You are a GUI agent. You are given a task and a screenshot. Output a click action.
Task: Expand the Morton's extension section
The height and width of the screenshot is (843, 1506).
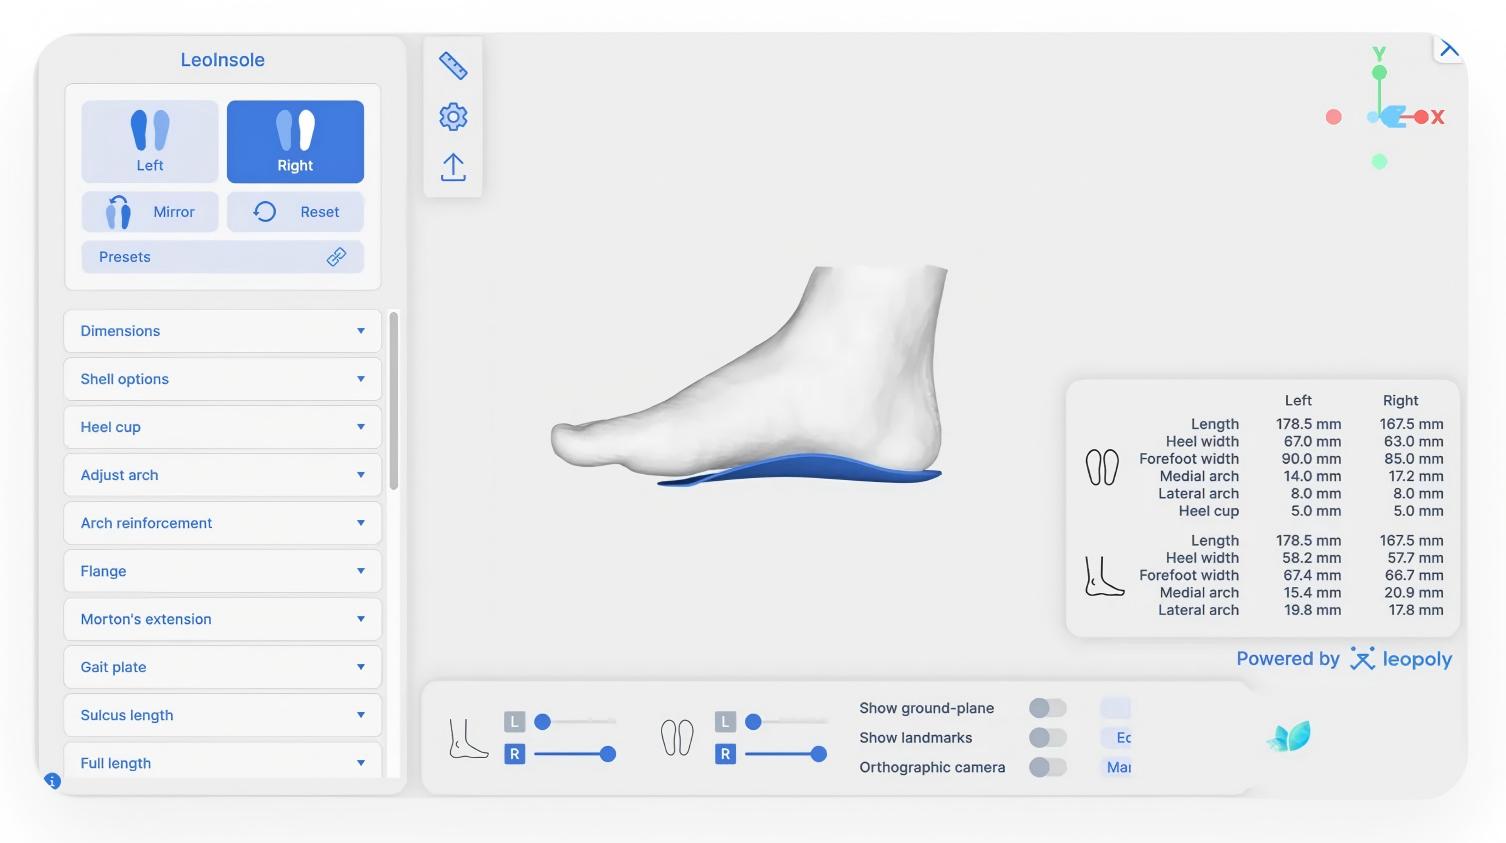pyautogui.click(x=222, y=619)
